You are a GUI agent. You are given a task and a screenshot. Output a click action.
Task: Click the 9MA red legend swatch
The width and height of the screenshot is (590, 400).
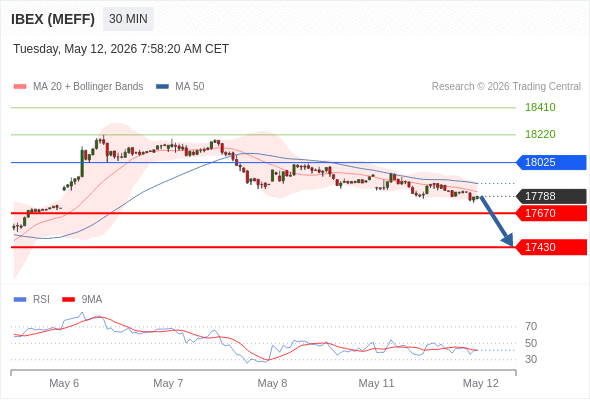[x=68, y=300]
